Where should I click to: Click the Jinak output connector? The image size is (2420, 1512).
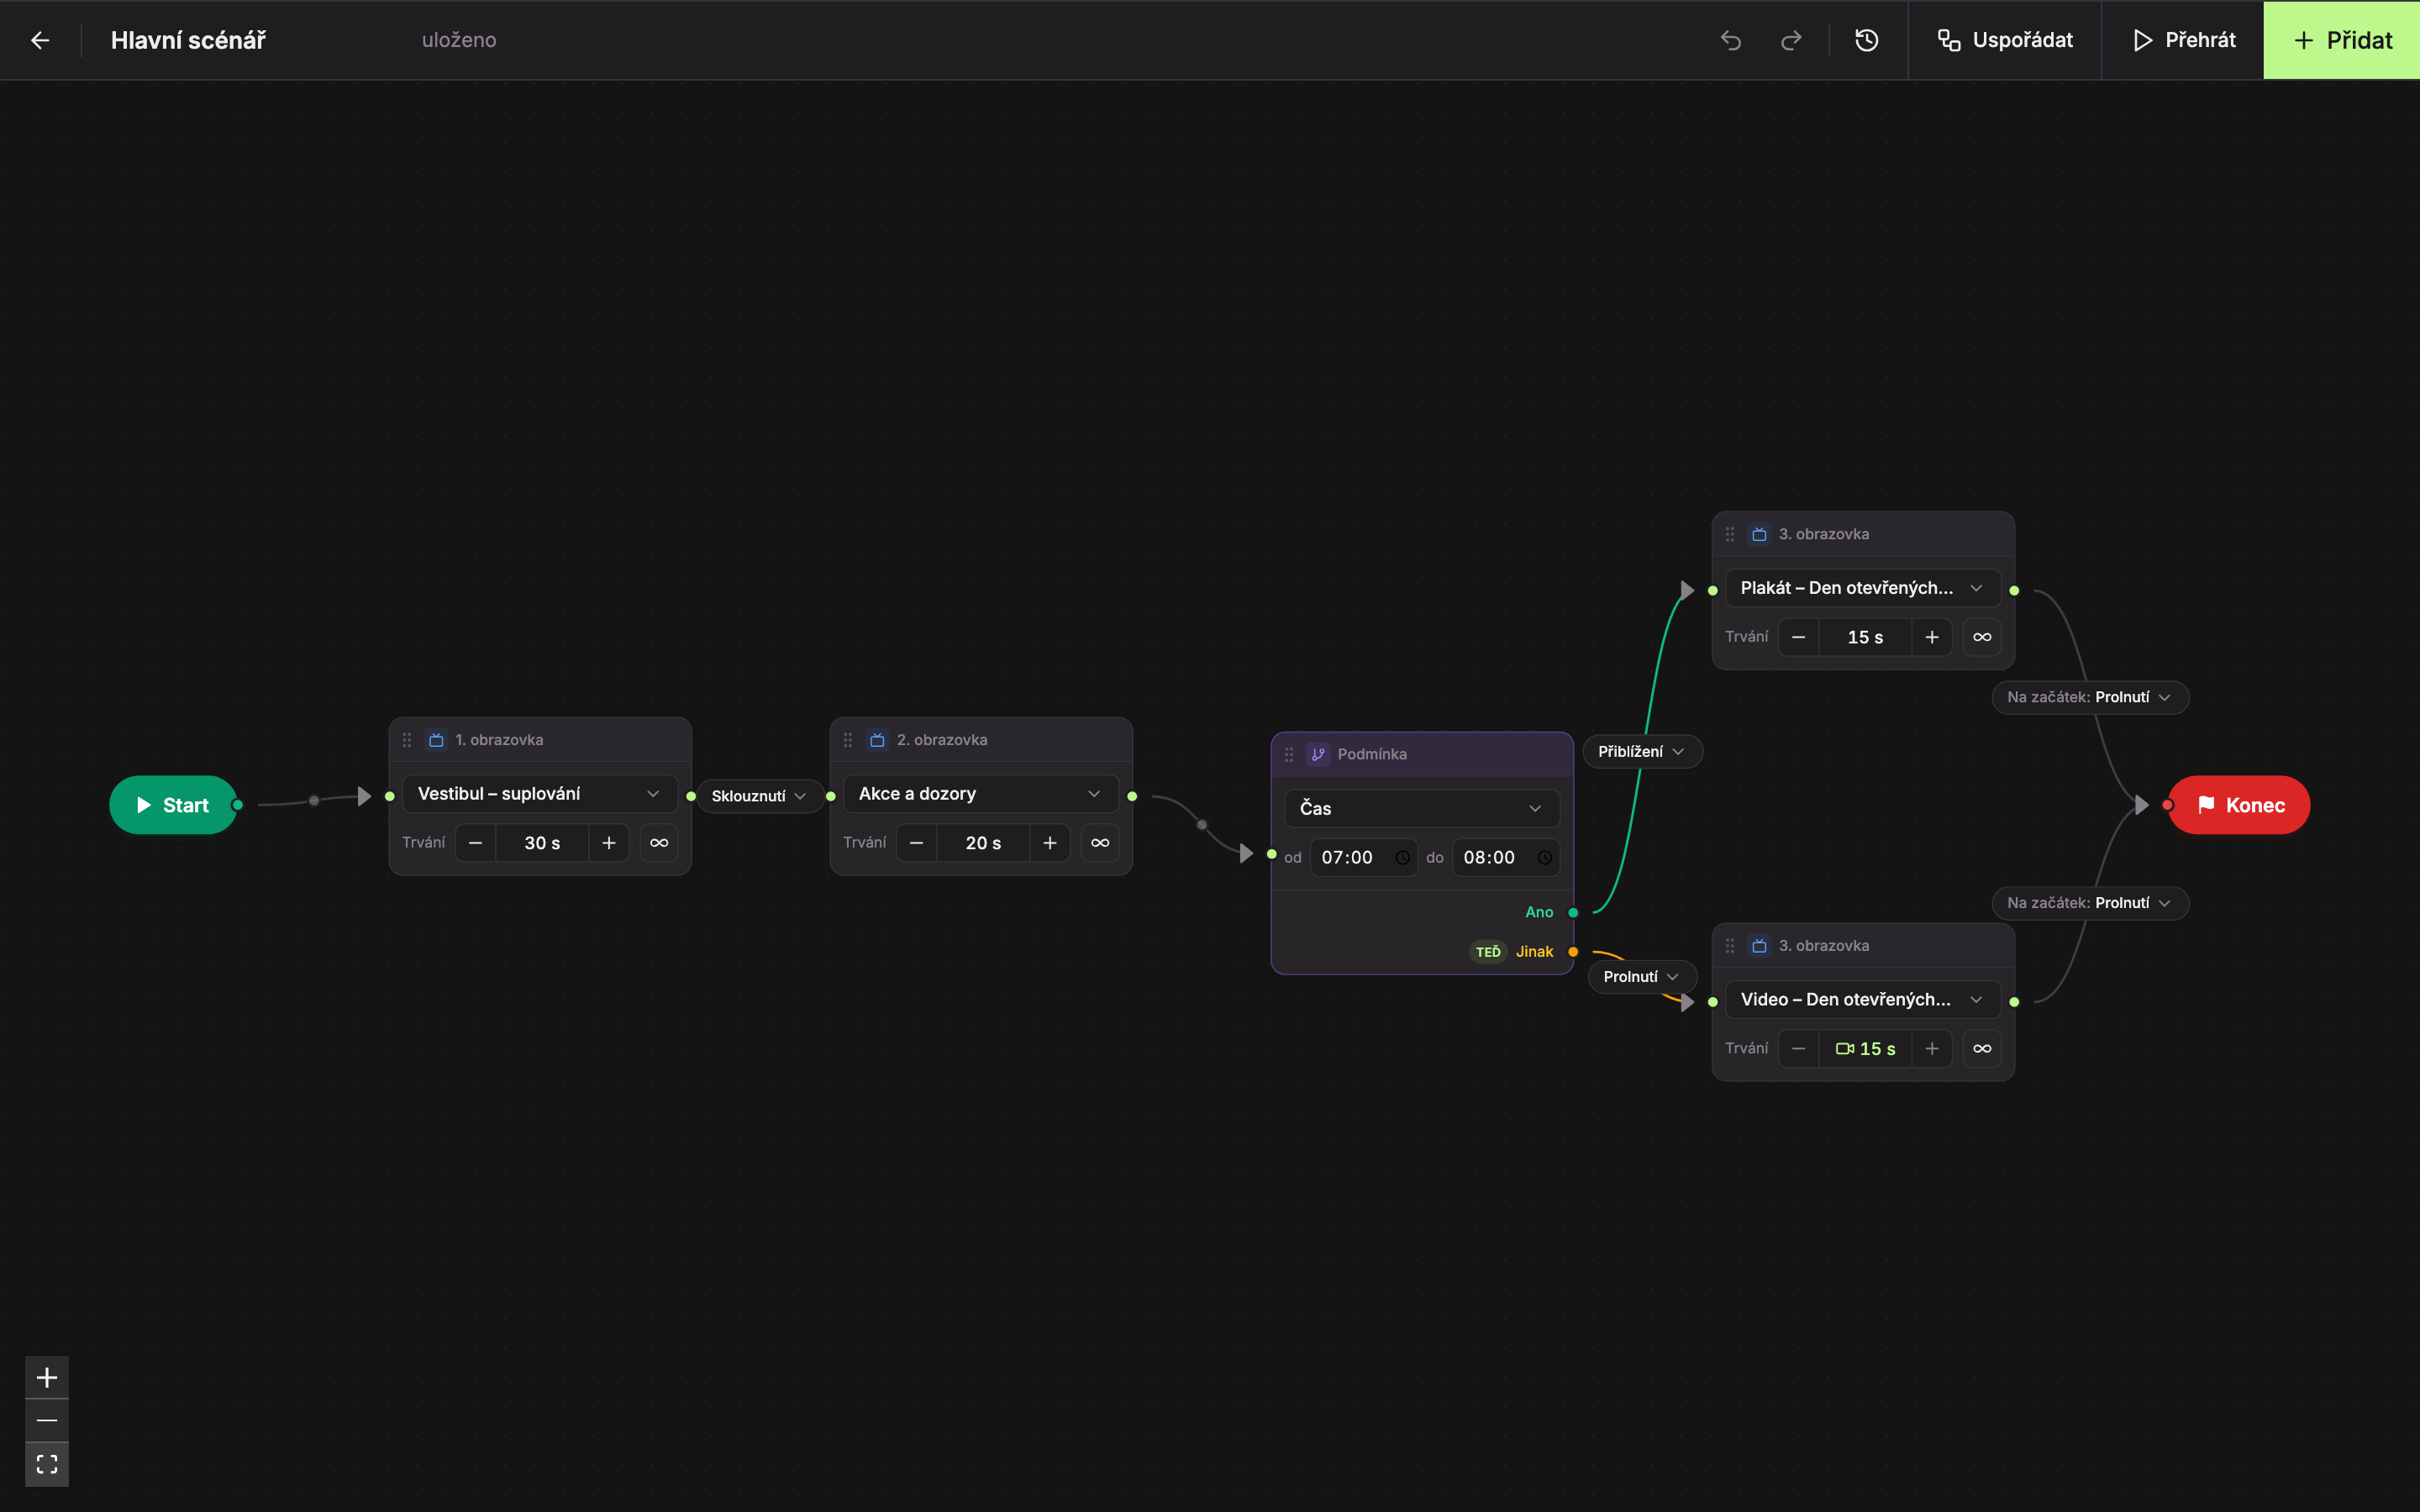point(1573,952)
